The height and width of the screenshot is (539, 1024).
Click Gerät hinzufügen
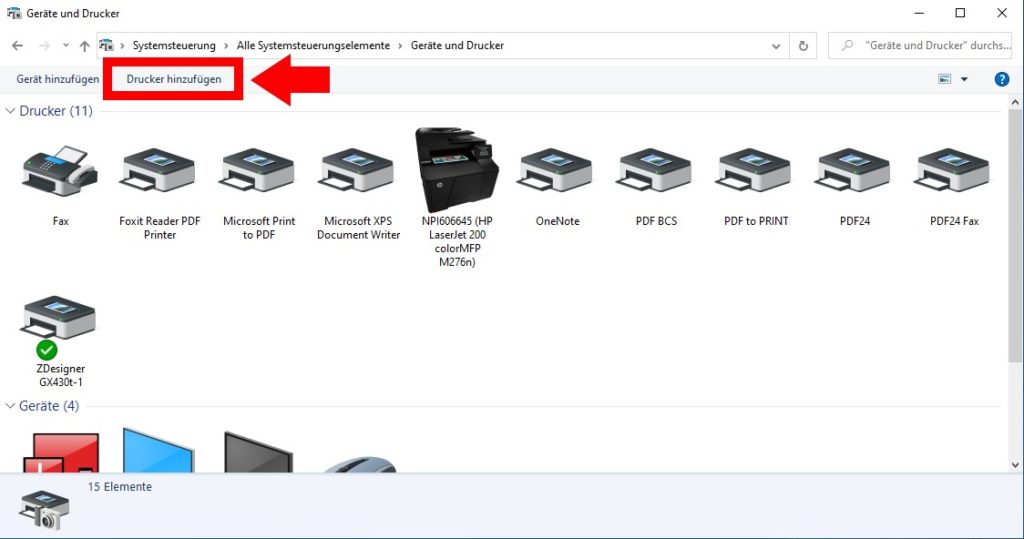[x=57, y=79]
